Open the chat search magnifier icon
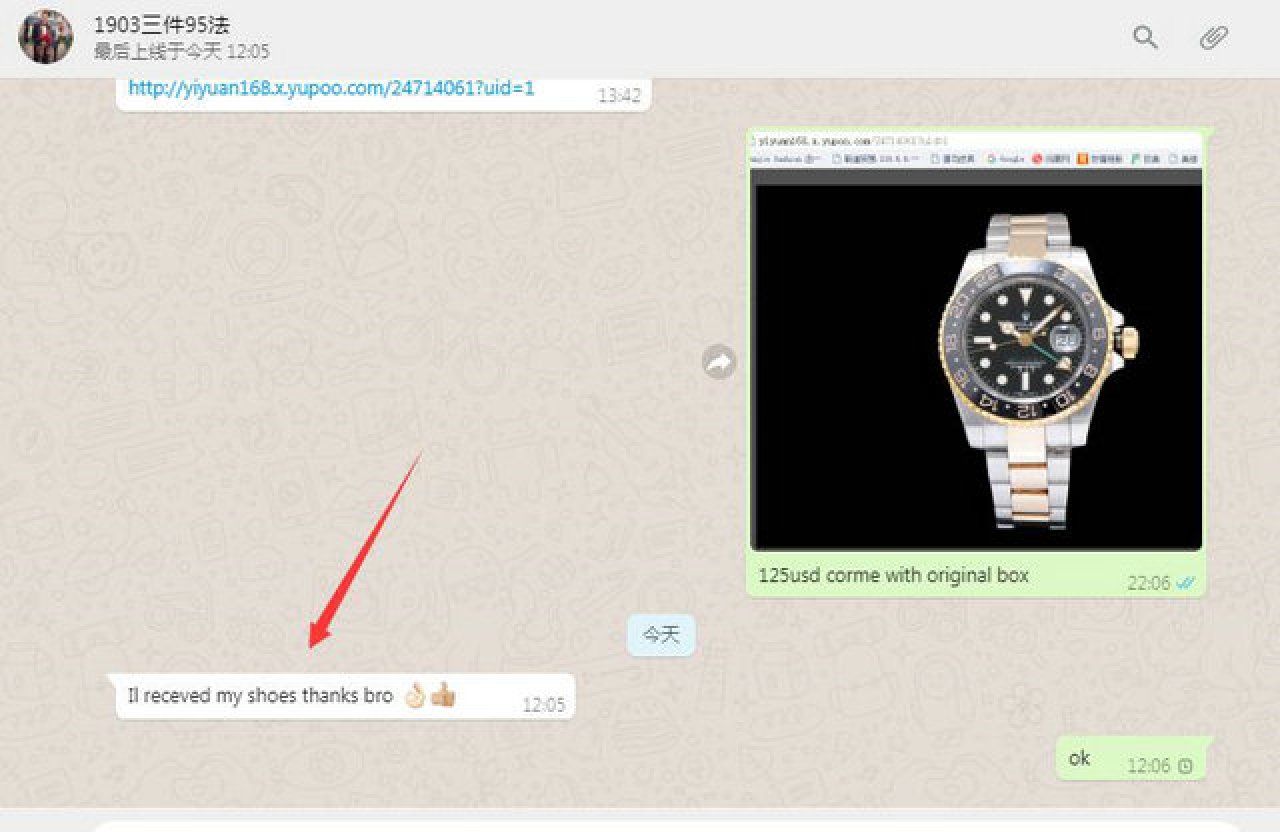This screenshot has width=1280, height=832. point(1145,38)
